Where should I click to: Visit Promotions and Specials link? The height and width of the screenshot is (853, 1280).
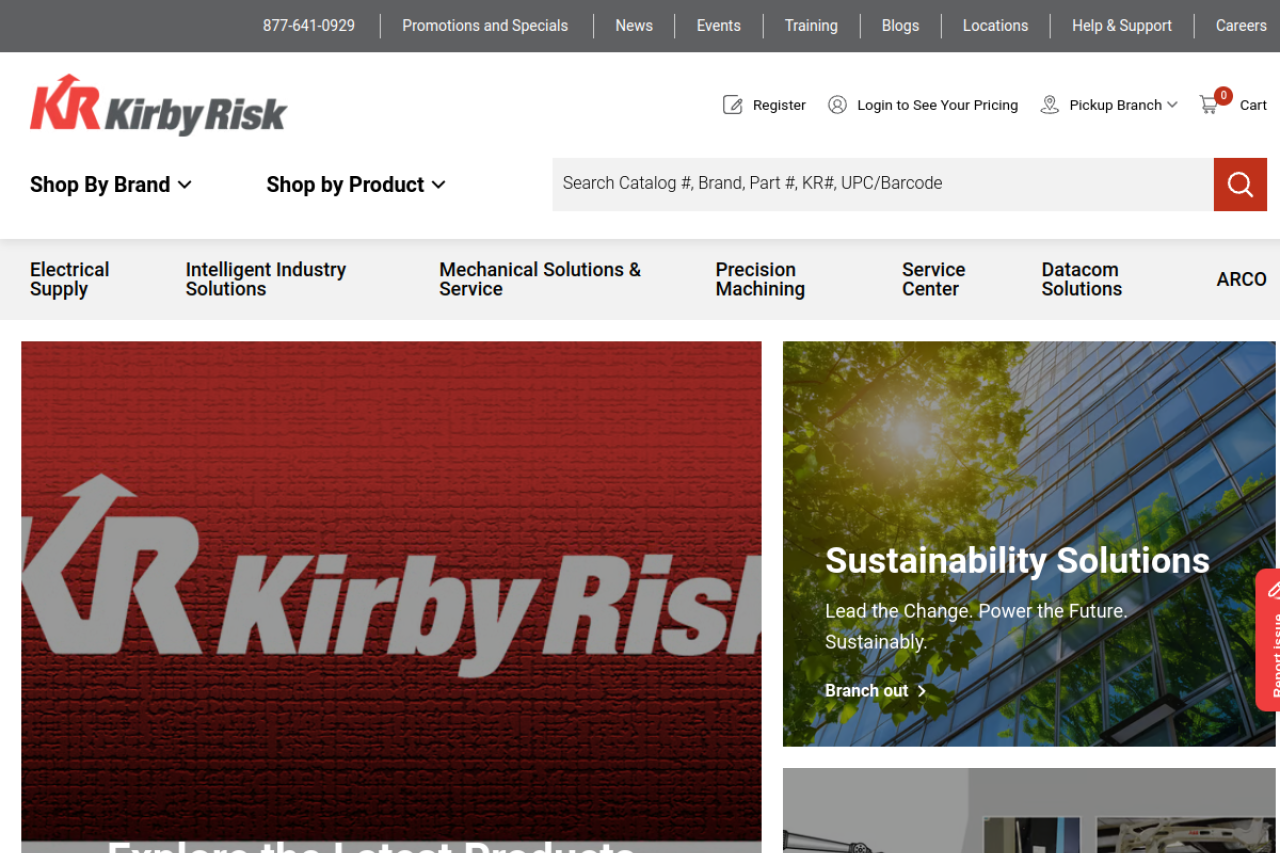pyautogui.click(x=484, y=26)
